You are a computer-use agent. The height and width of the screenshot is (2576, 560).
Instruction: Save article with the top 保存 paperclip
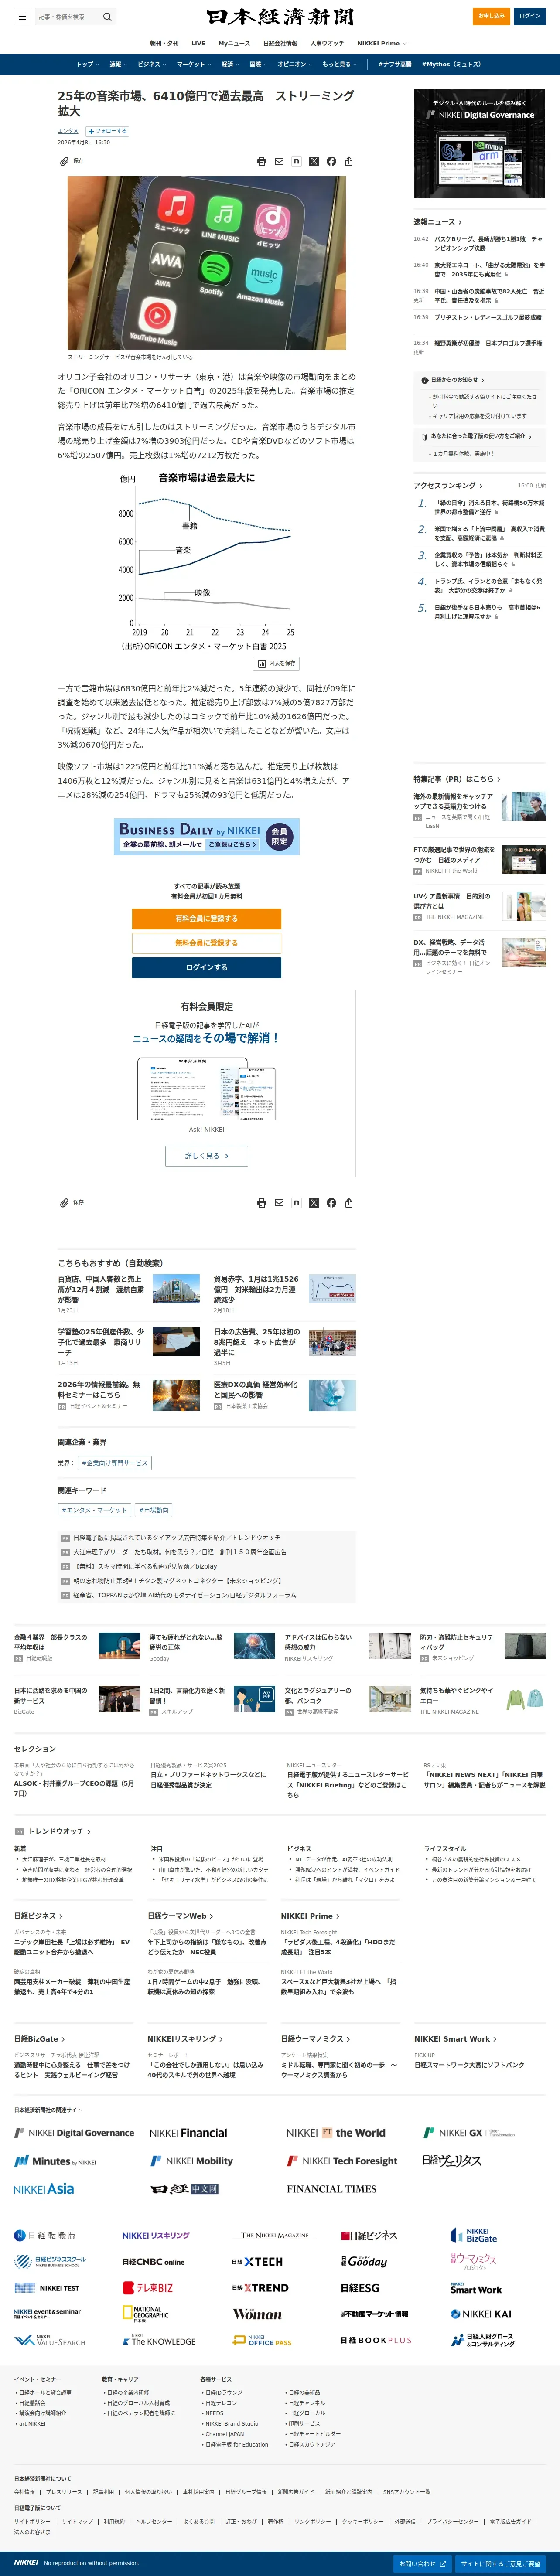pyautogui.click(x=71, y=161)
